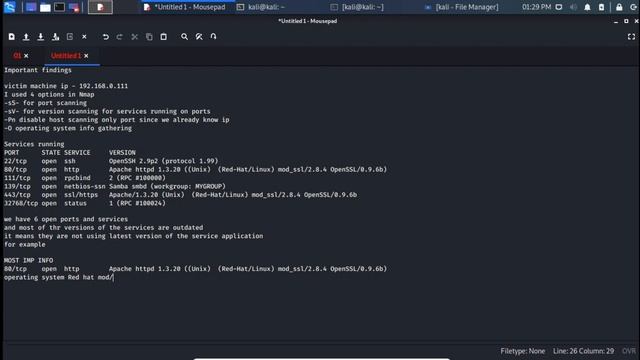
Task: Click the Copy toolbar icon
Action: coord(149,37)
